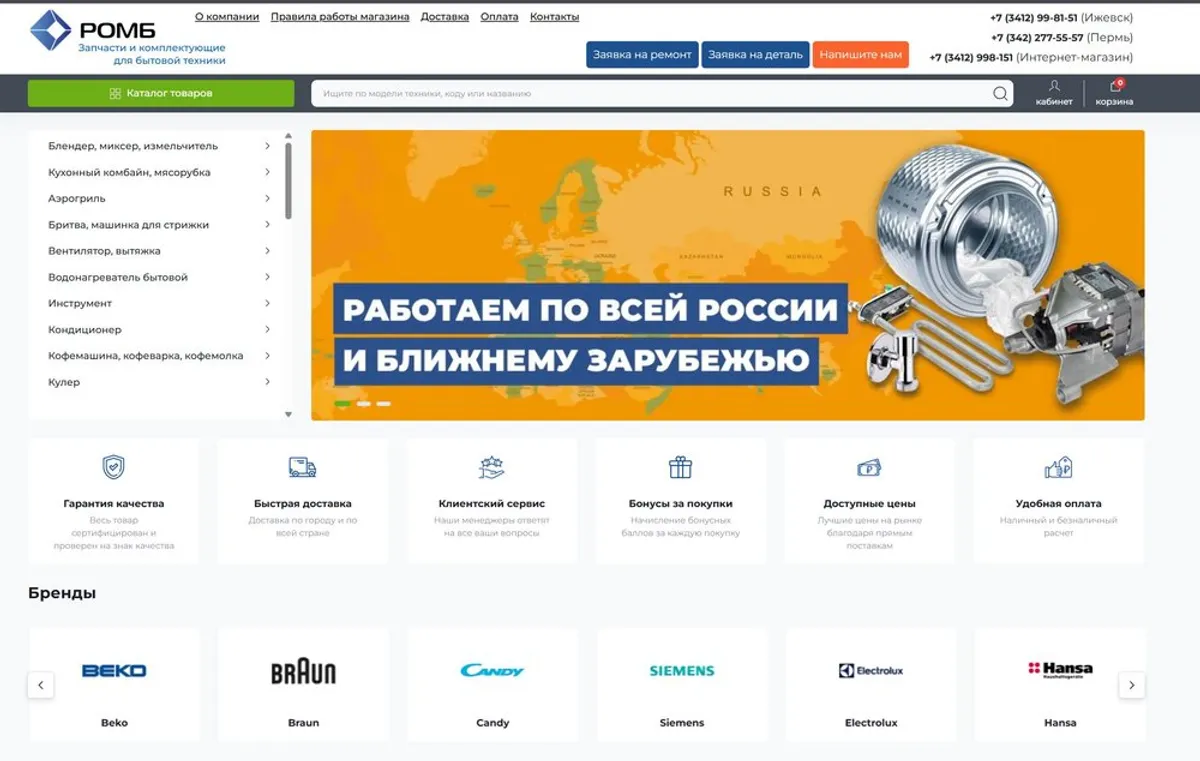
Task: Click the Beko brand name text
Action: 114,722
